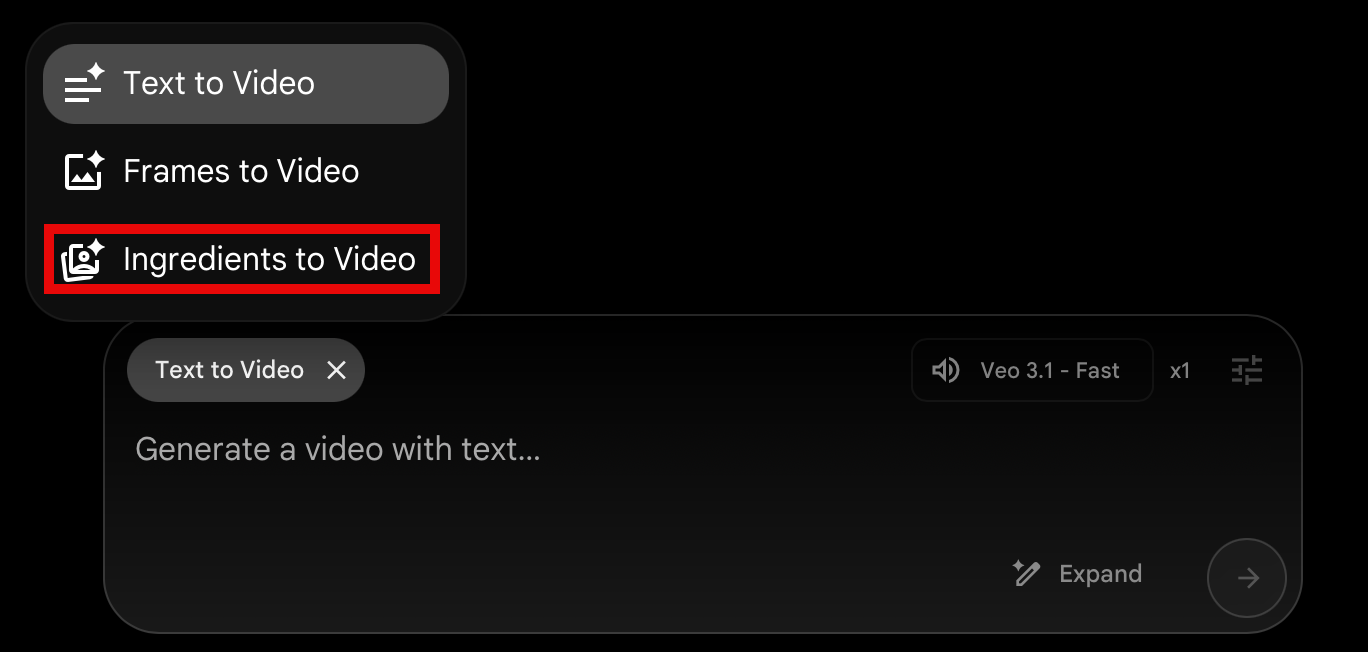
Task: Toggle the speaker audio icon
Action: click(x=946, y=371)
